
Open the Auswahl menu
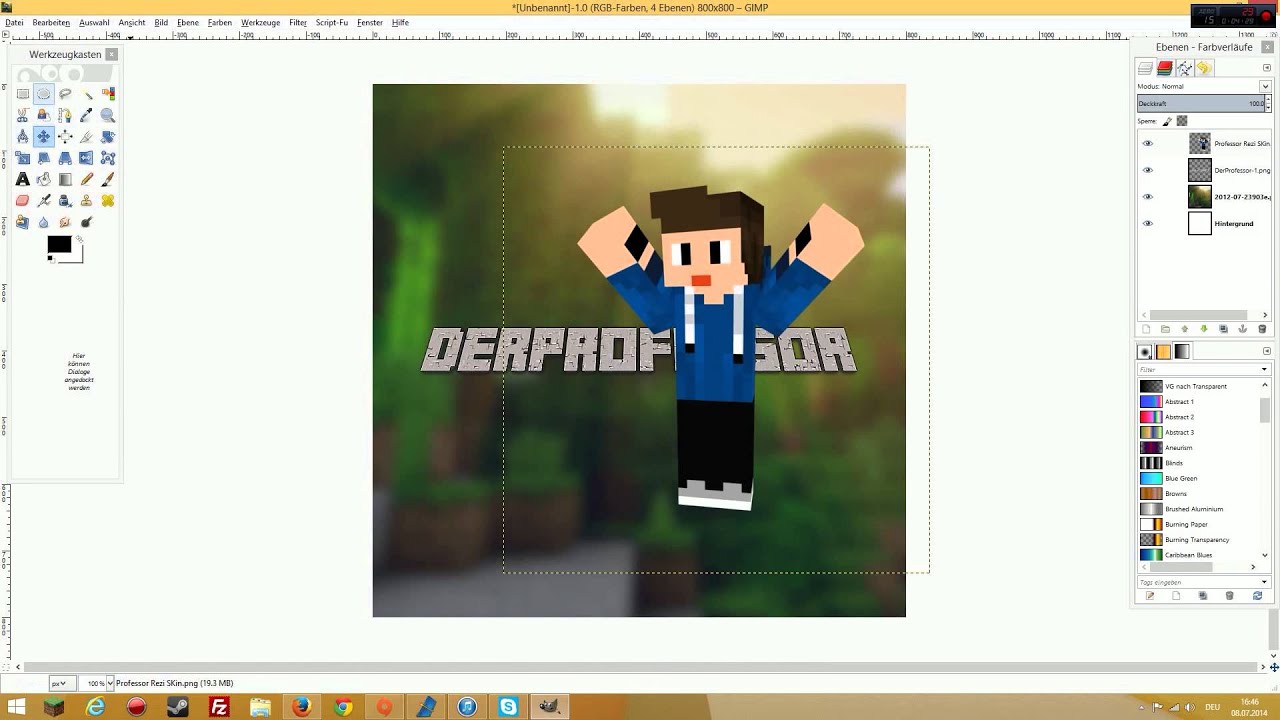tap(94, 22)
